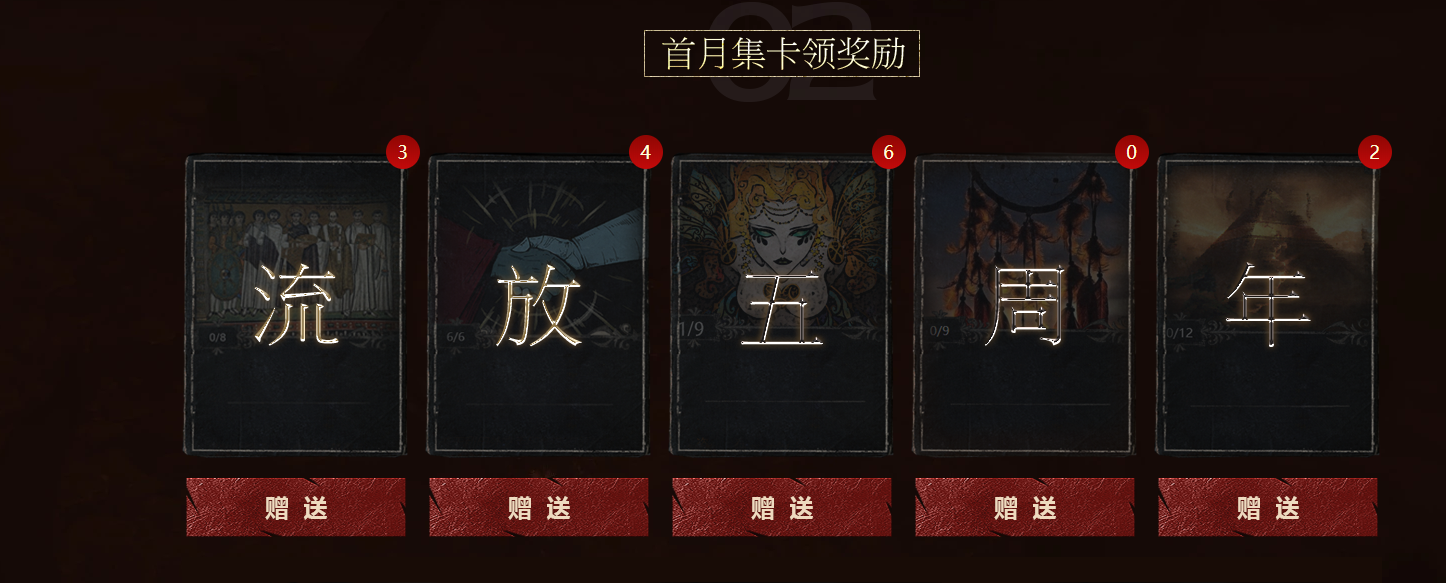This screenshot has height=583, width=1446.
Task: Gift the 周 card with 赠送 button
Action: 1025,507
